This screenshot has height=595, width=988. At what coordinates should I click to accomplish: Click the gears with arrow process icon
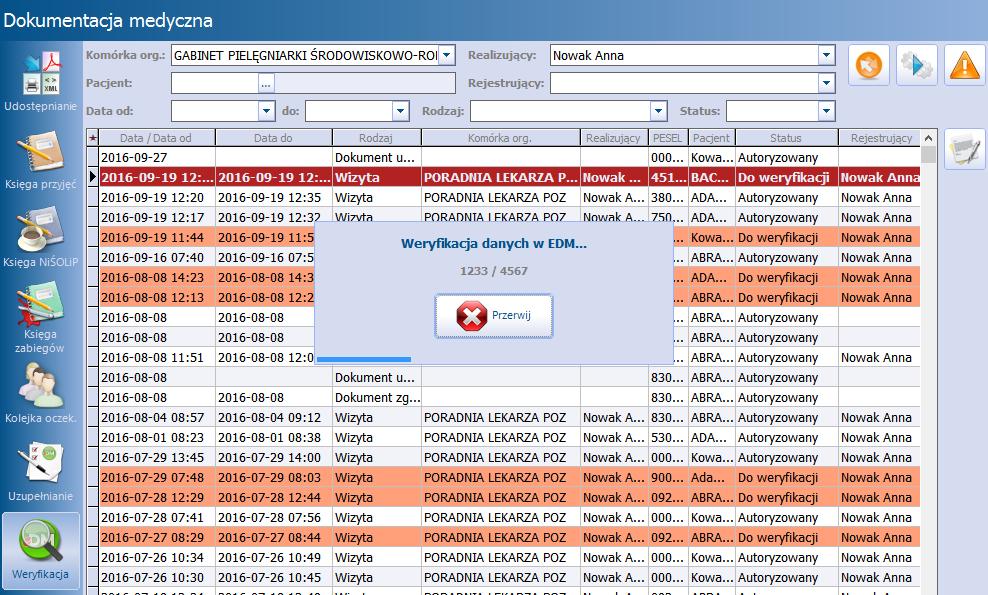pos(917,65)
